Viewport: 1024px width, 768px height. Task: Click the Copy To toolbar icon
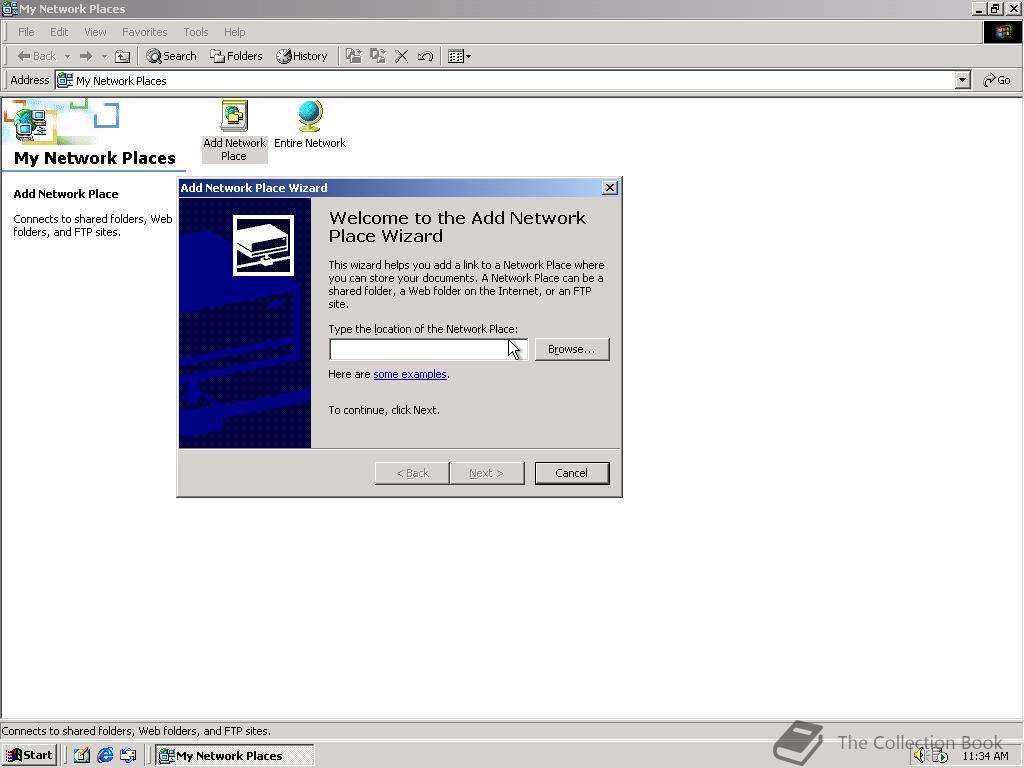pyautogui.click(x=377, y=56)
